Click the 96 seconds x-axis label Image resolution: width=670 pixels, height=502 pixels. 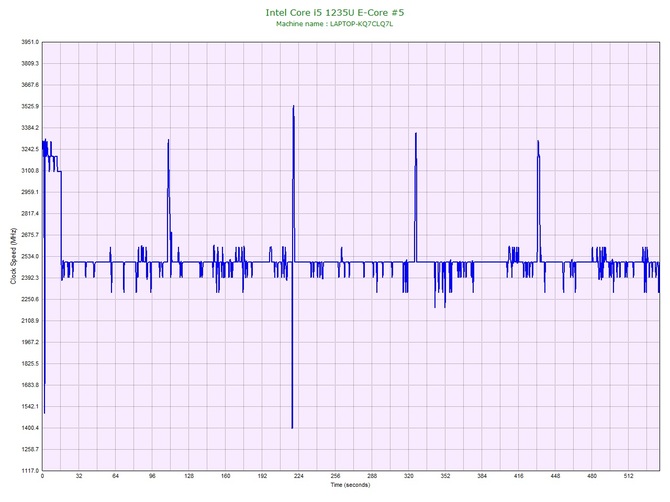[x=152, y=476]
